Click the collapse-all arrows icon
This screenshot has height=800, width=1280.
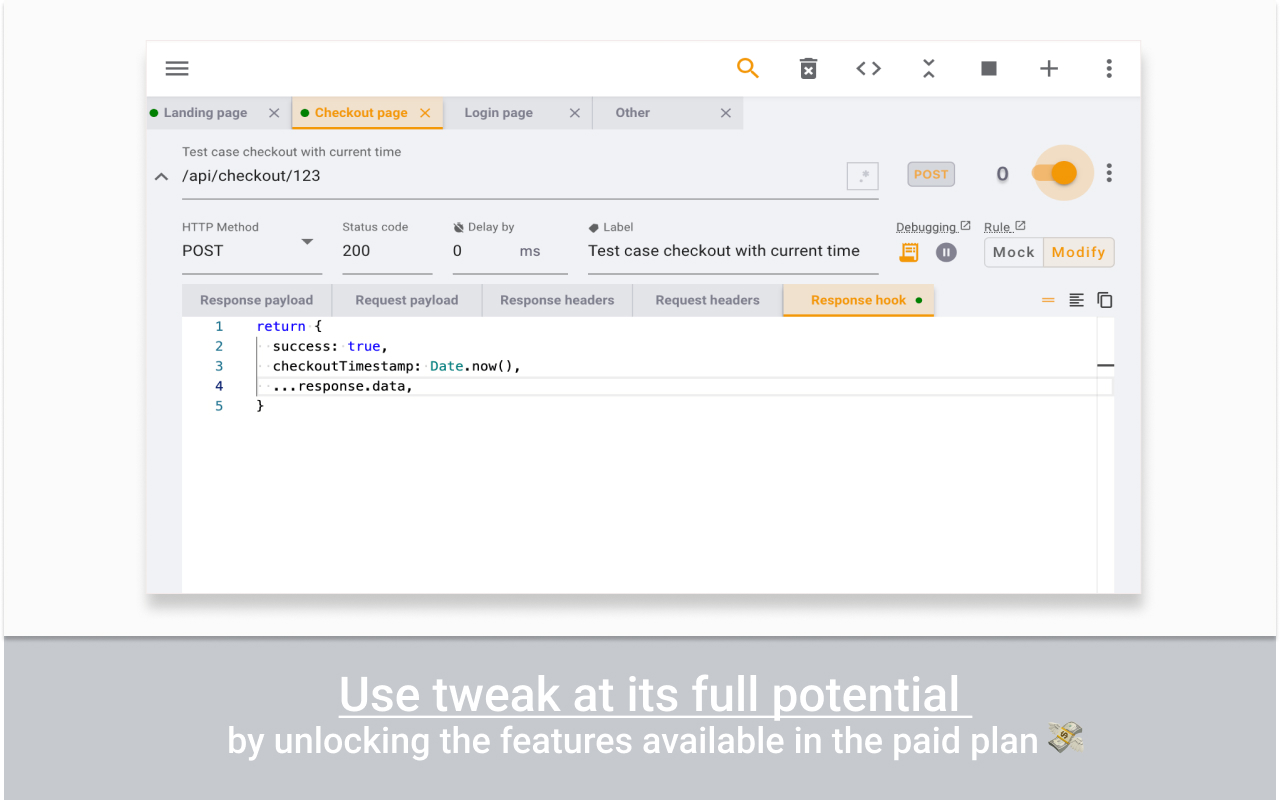pyautogui.click(x=928, y=68)
